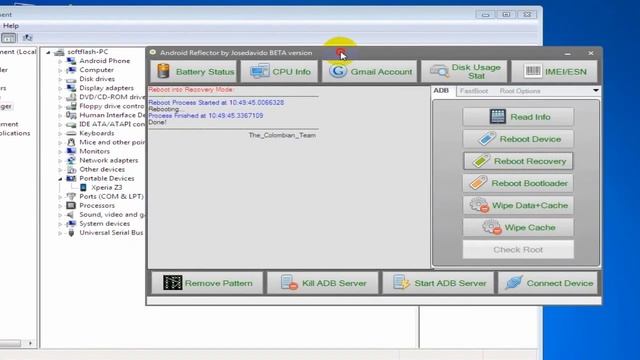Select the Computer tree item
This screenshot has width=640, height=360.
(x=97, y=70)
